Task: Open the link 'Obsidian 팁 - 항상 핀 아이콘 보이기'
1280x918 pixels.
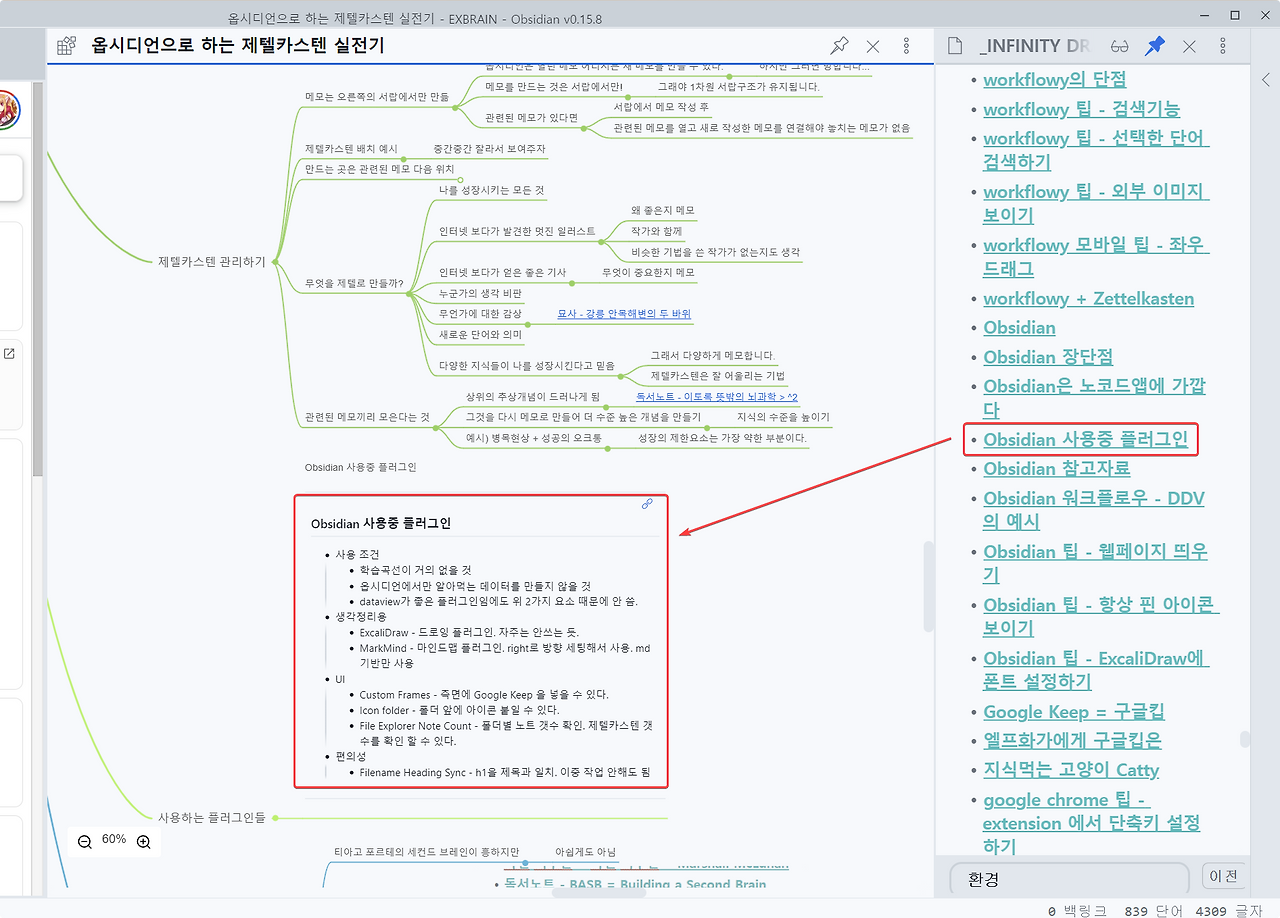Action: point(1101,617)
